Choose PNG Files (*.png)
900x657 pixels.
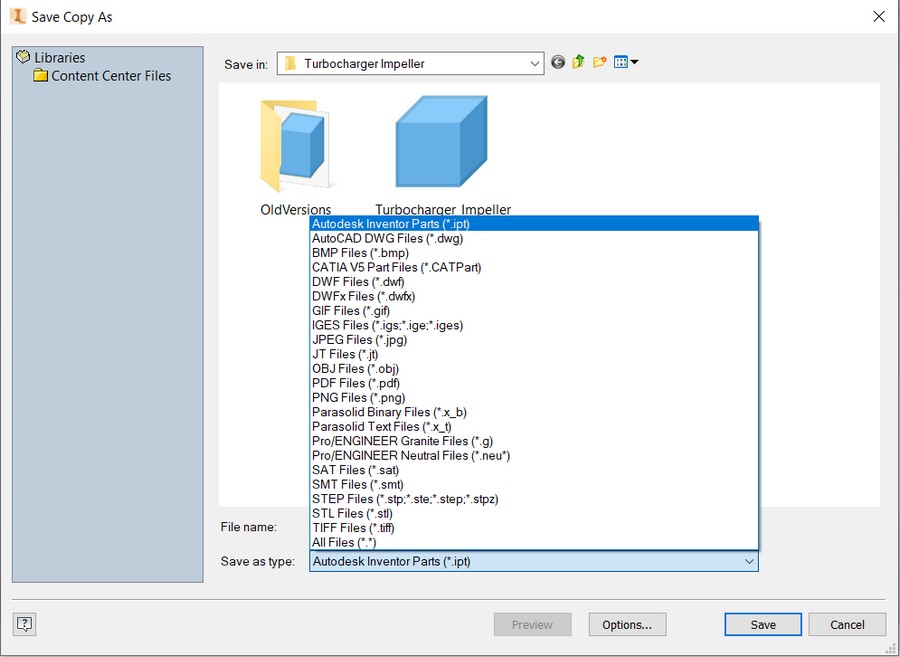pyautogui.click(x=534, y=398)
